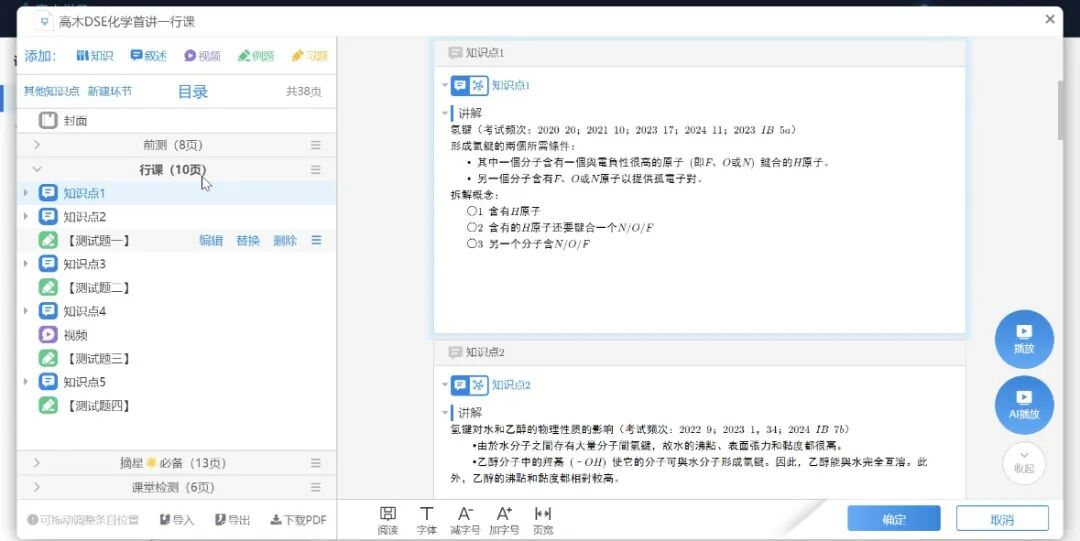
Task: Expand the 课堂检测（6页） section
Action: coord(37,487)
